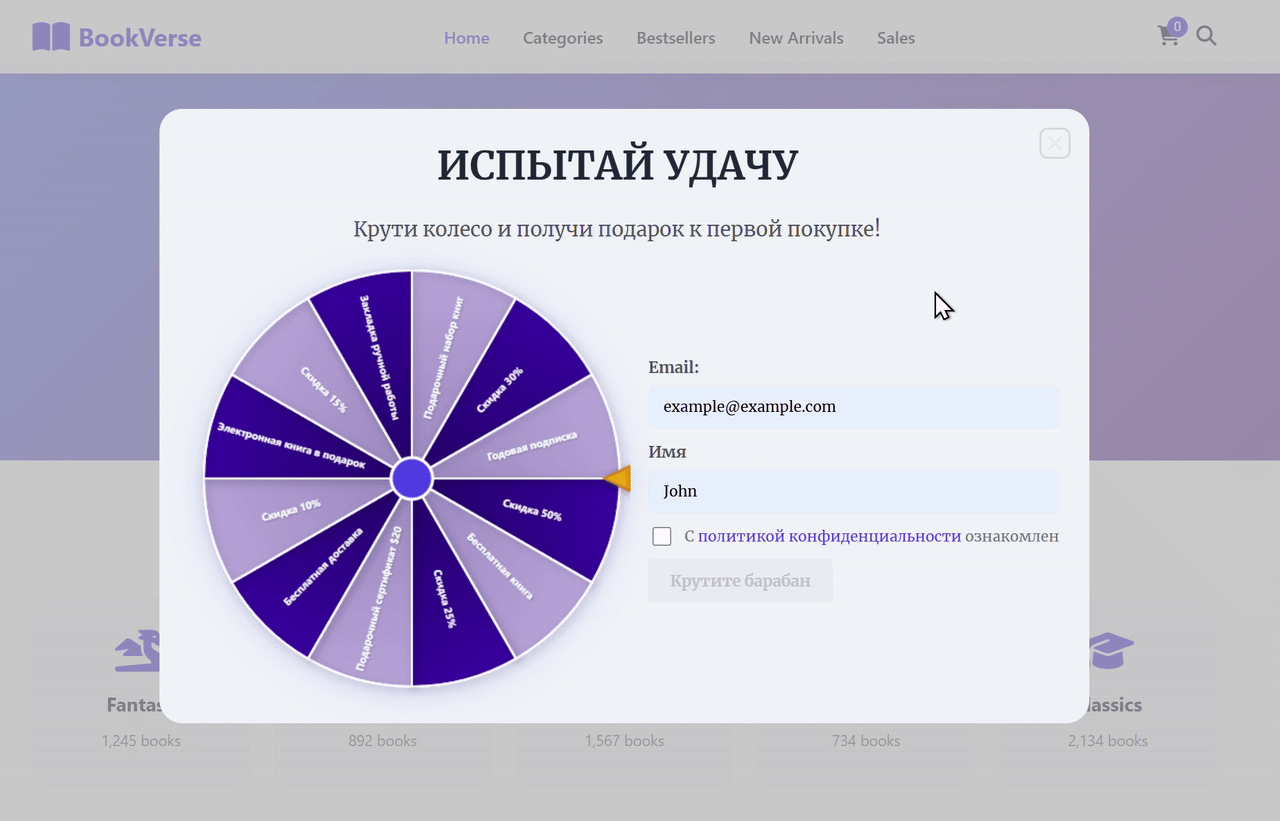This screenshot has width=1280, height=821.
Task: Click the Email input field
Action: tap(853, 407)
